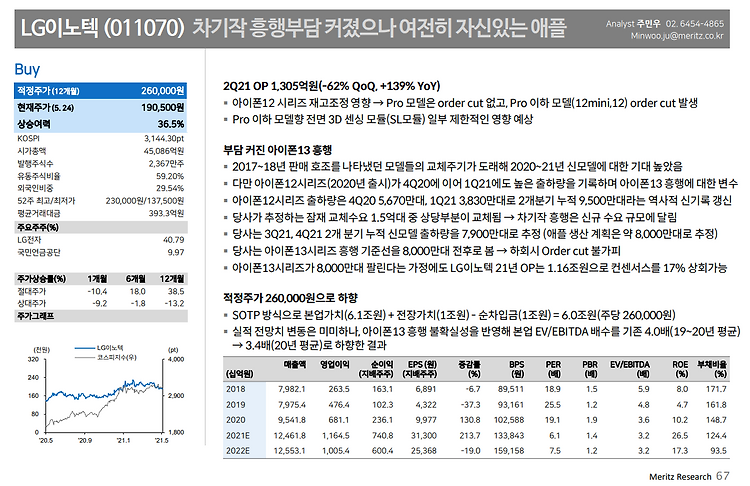Click 52-week range 230,000원/137,500원
750x486 pixels.
145,200
